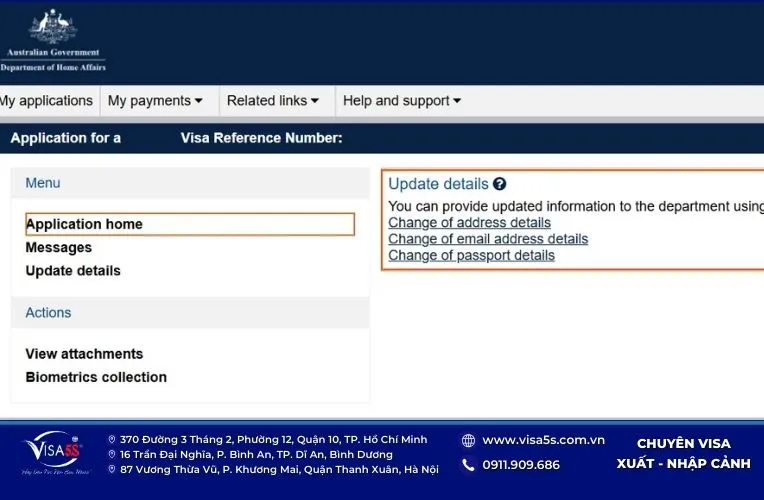Click the Visa5S logo in the footer banner
The width and height of the screenshot is (764, 500).
(x=55, y=452)
